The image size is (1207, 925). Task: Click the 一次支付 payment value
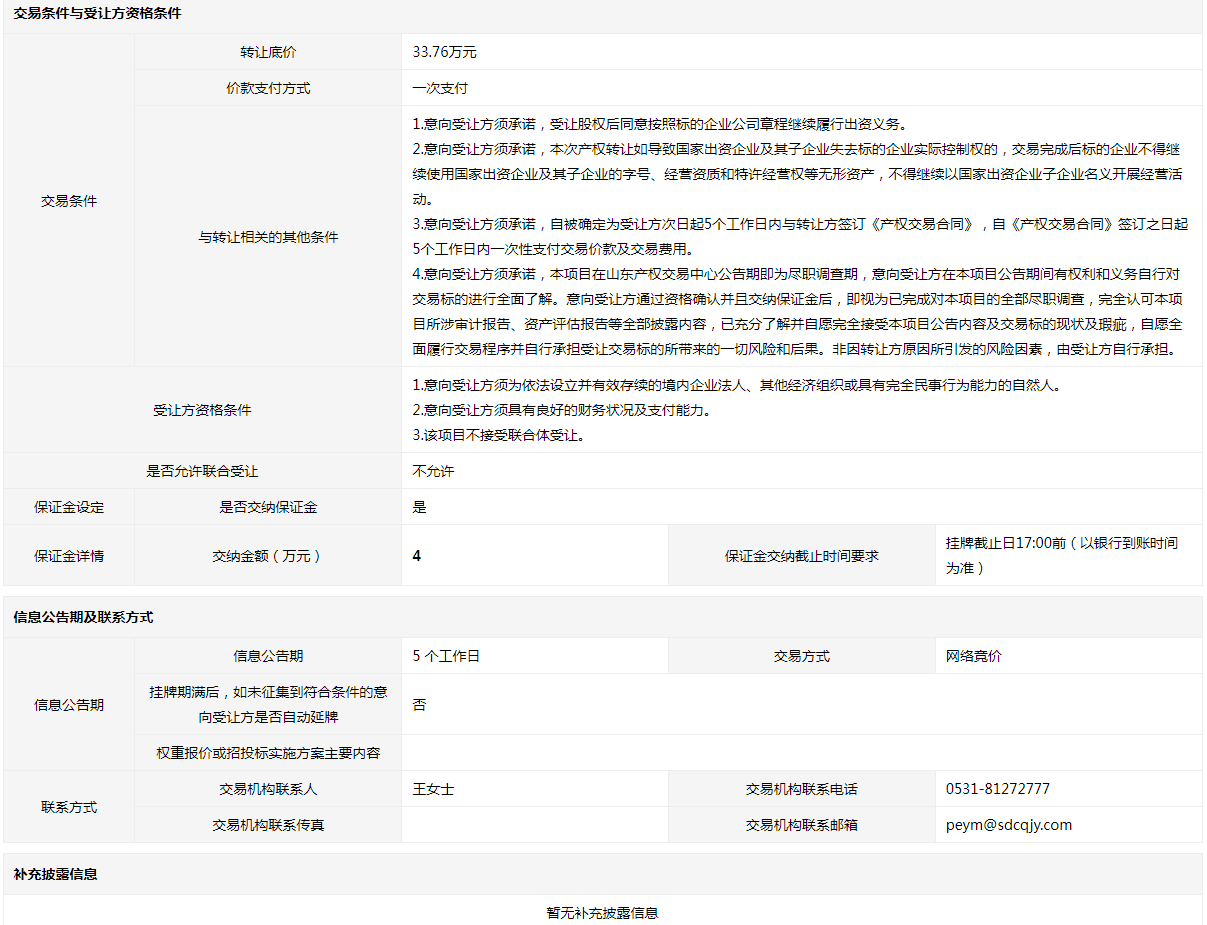(440, 88)
